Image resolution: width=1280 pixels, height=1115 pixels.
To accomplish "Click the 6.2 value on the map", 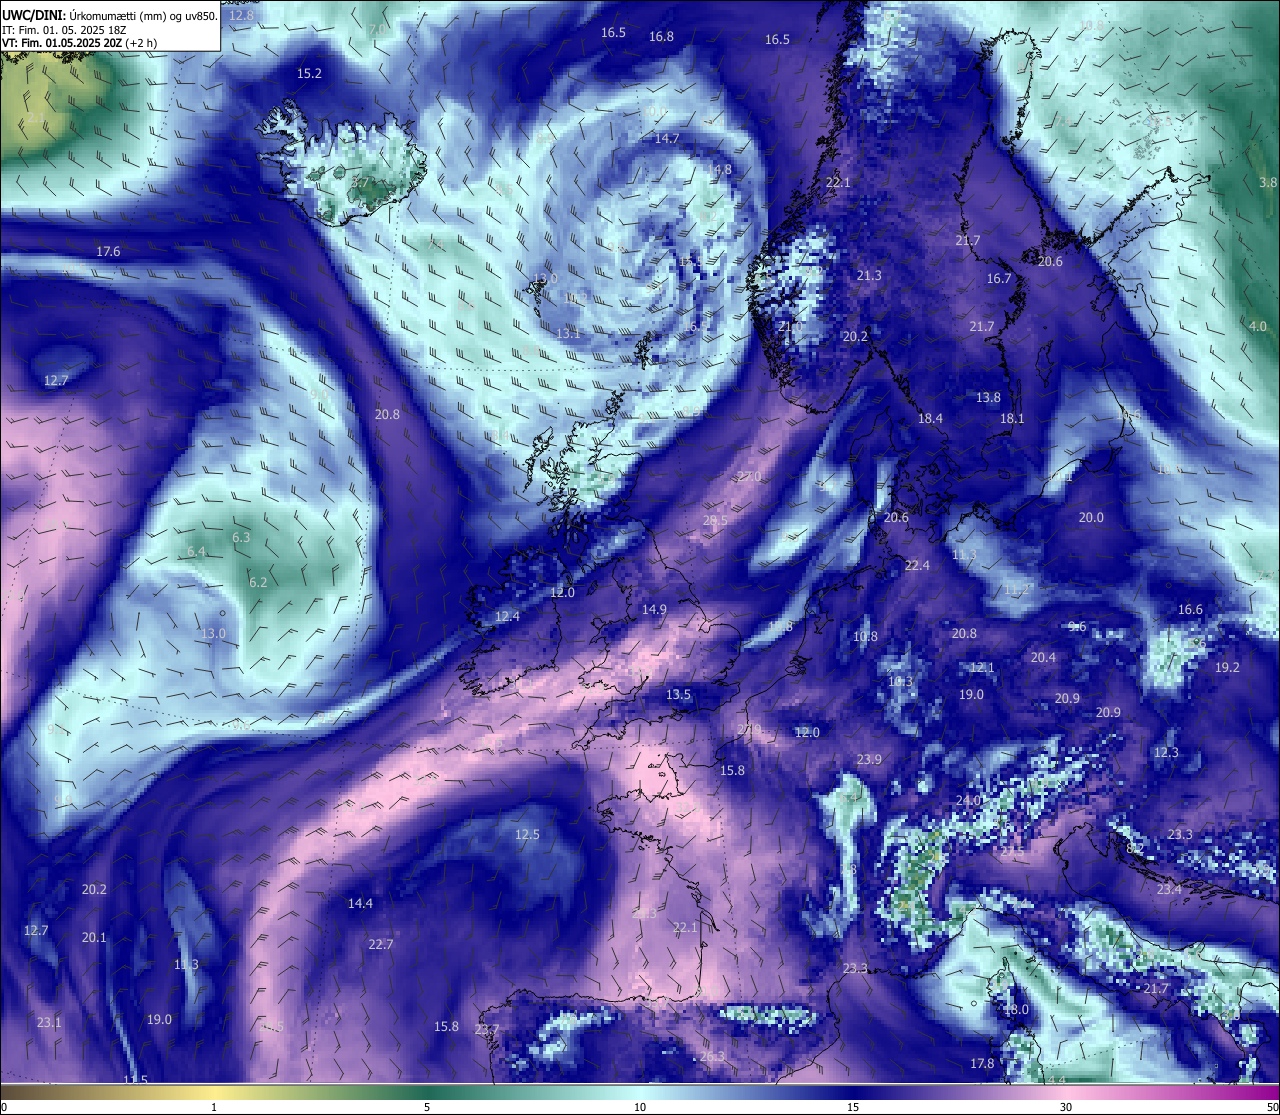I will pyautogui.click(x=258, y=583).
